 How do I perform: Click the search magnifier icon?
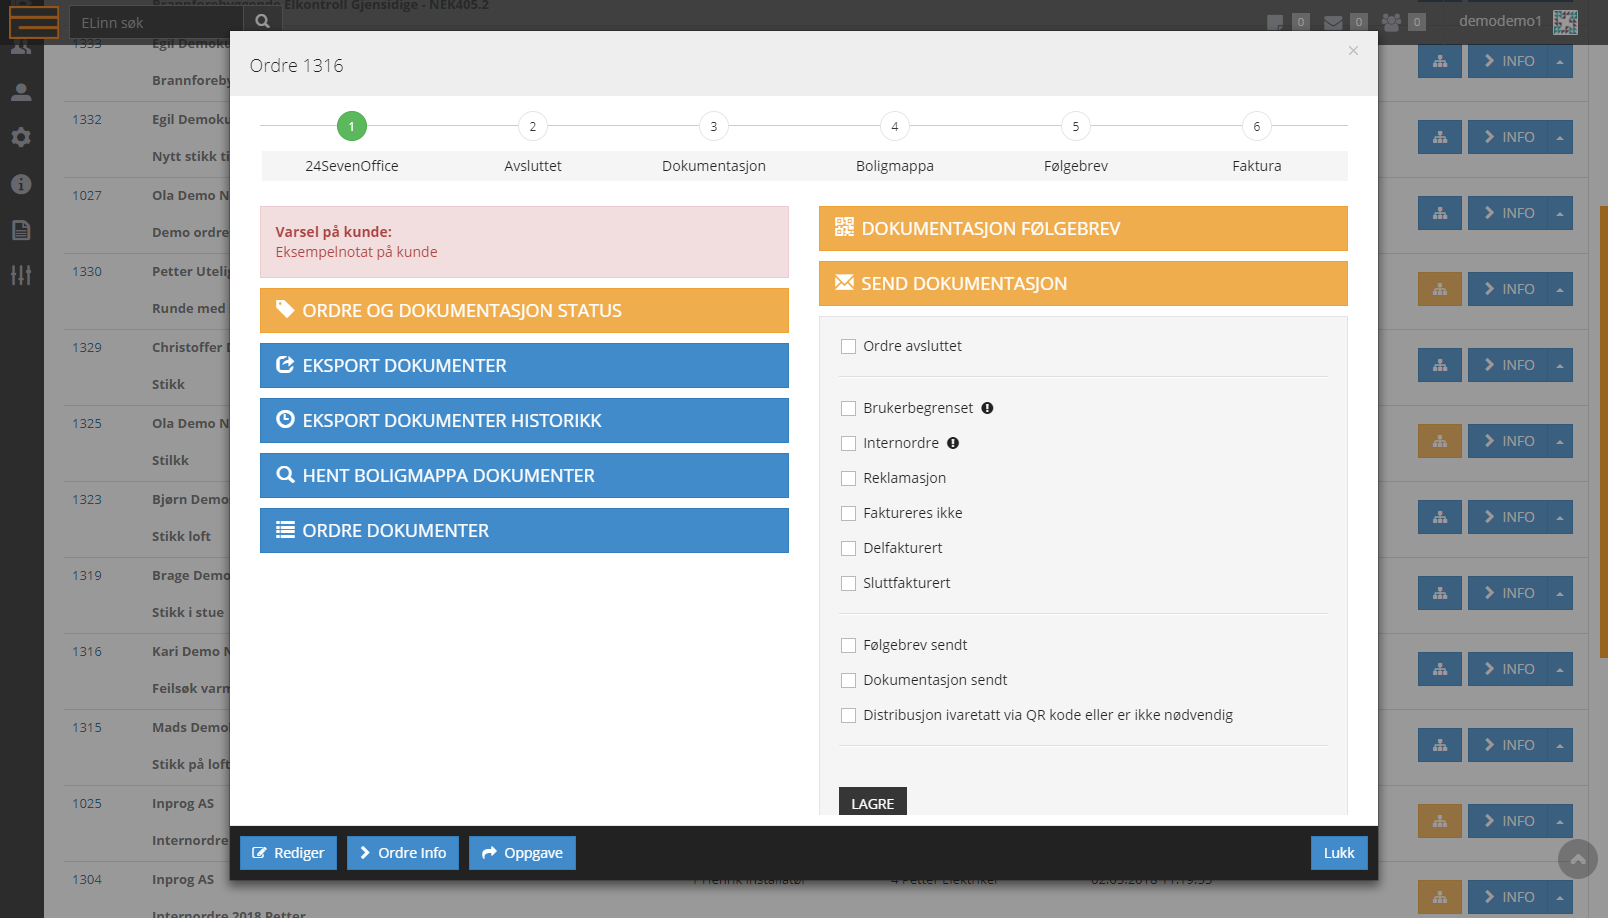point(262,21)
